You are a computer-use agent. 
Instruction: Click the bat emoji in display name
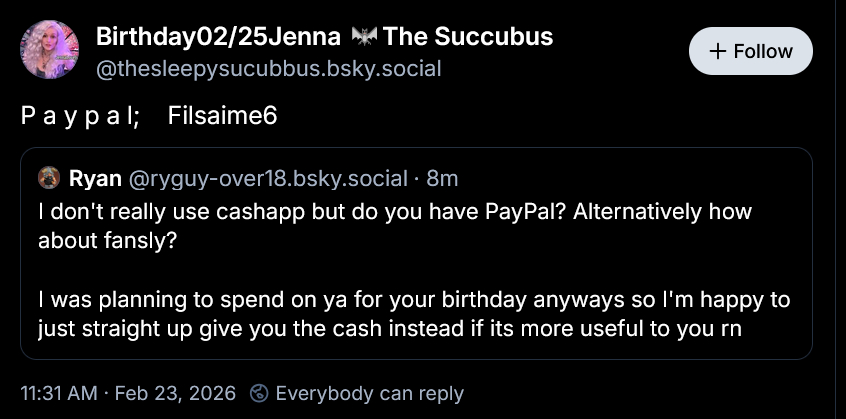365,38
